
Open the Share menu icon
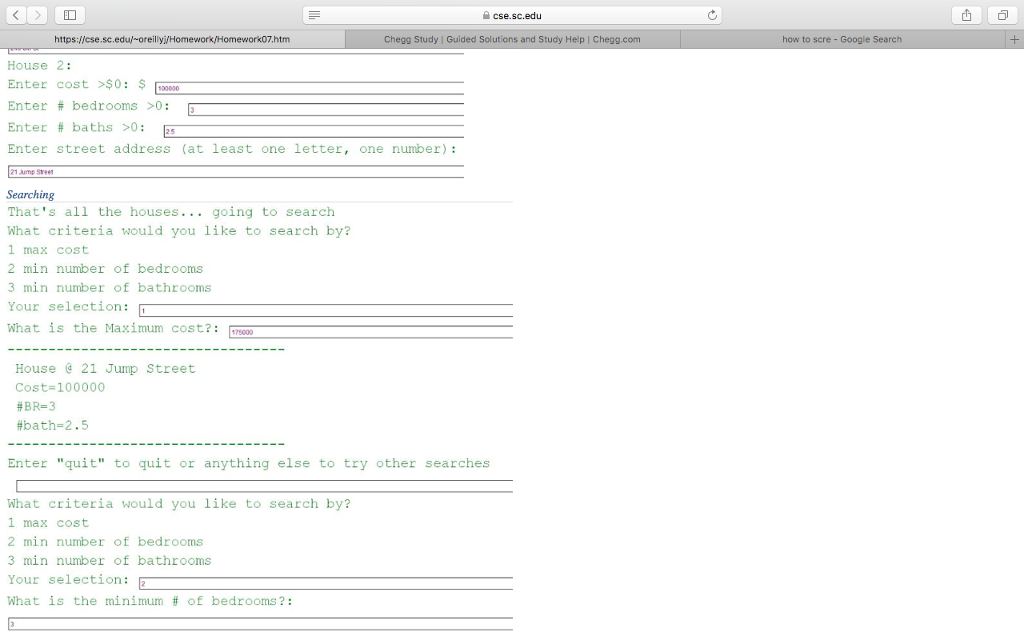pyautogui.click(x=967, y=15)
